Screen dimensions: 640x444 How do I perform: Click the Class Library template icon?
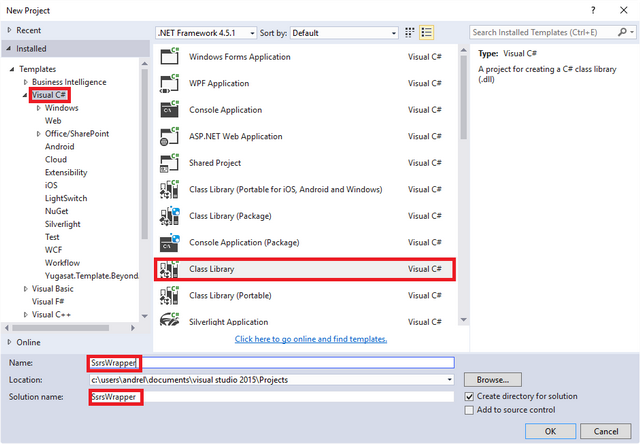coord(169,269)
